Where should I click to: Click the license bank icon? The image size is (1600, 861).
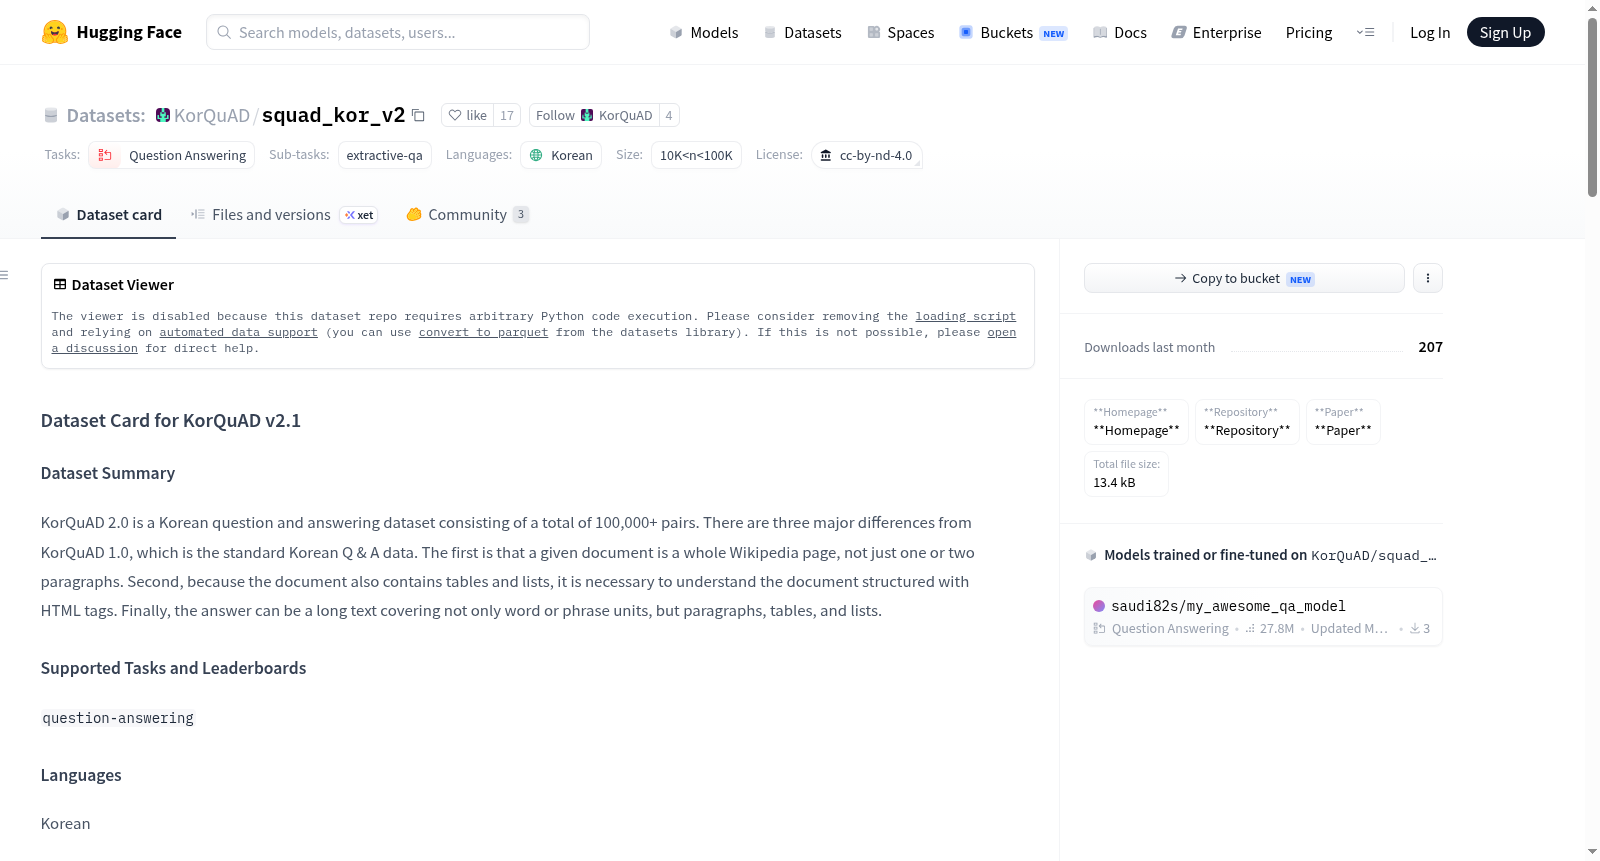(x=826, y=155)
